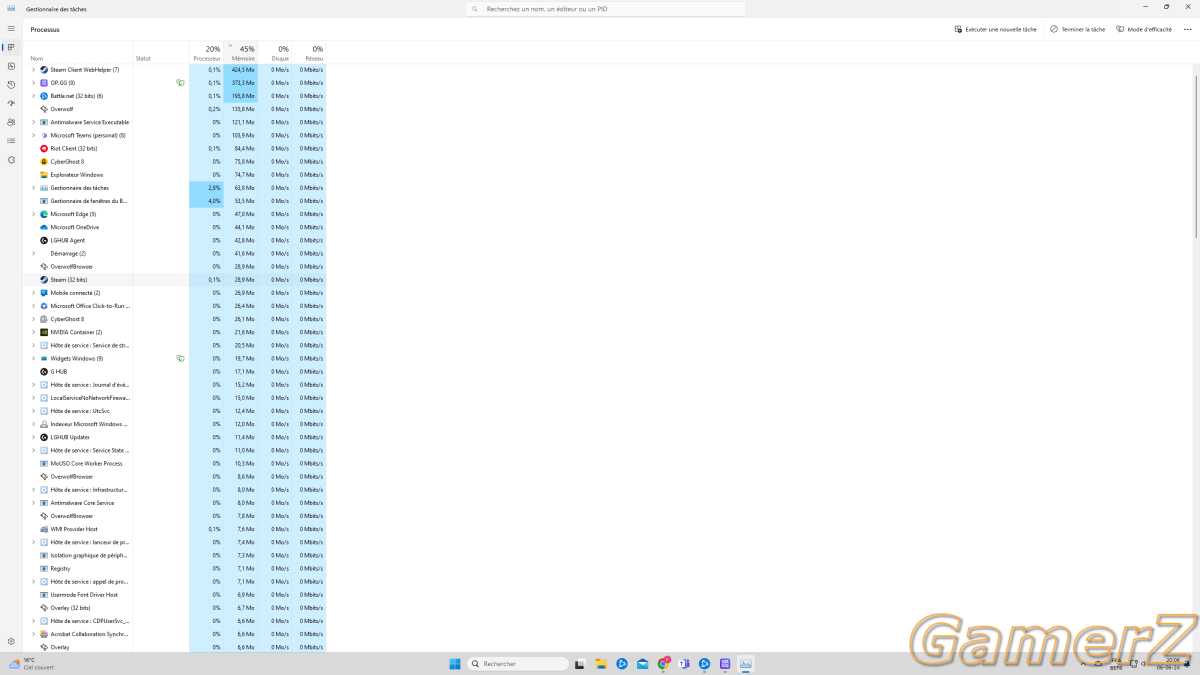Click the MoUSO Core Worker Process icon
The height and width of the screenshot is (675, 1200).
(x=44, y=463)
